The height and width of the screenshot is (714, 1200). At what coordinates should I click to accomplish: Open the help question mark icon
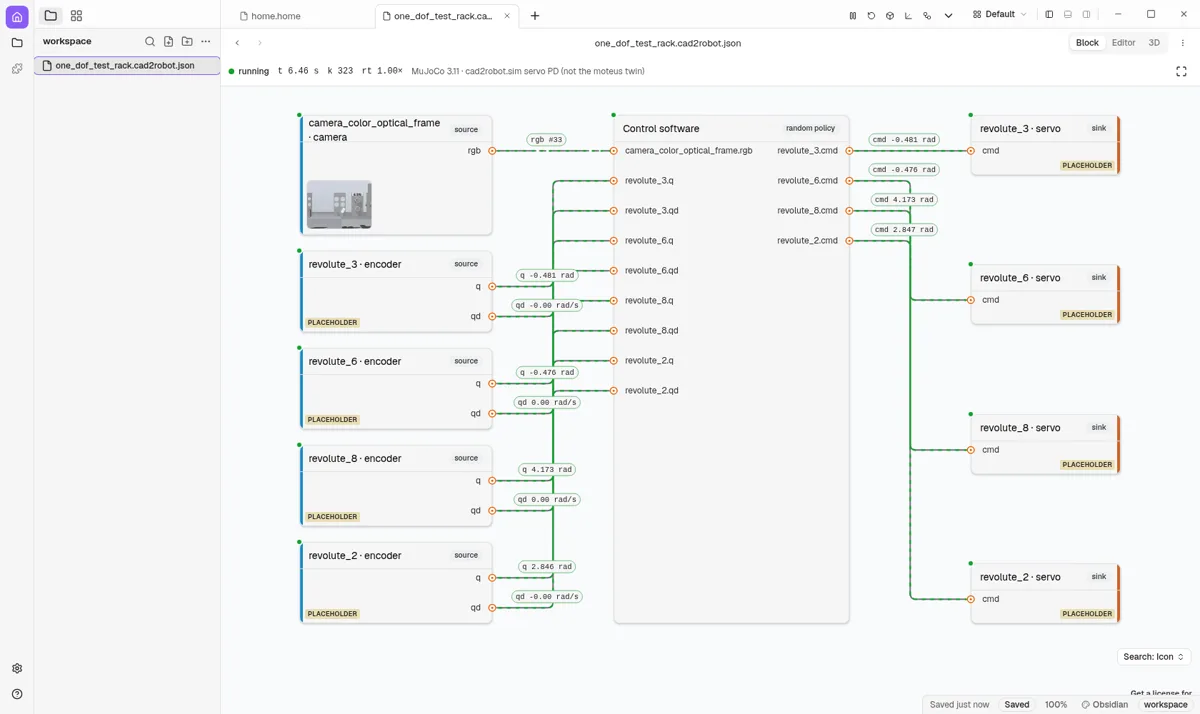17,694
